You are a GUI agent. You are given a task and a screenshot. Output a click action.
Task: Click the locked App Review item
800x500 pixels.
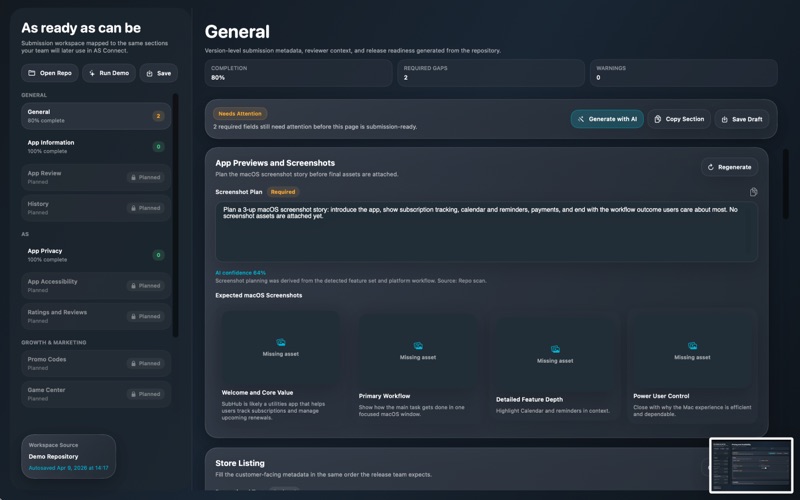tap(96, 177)
